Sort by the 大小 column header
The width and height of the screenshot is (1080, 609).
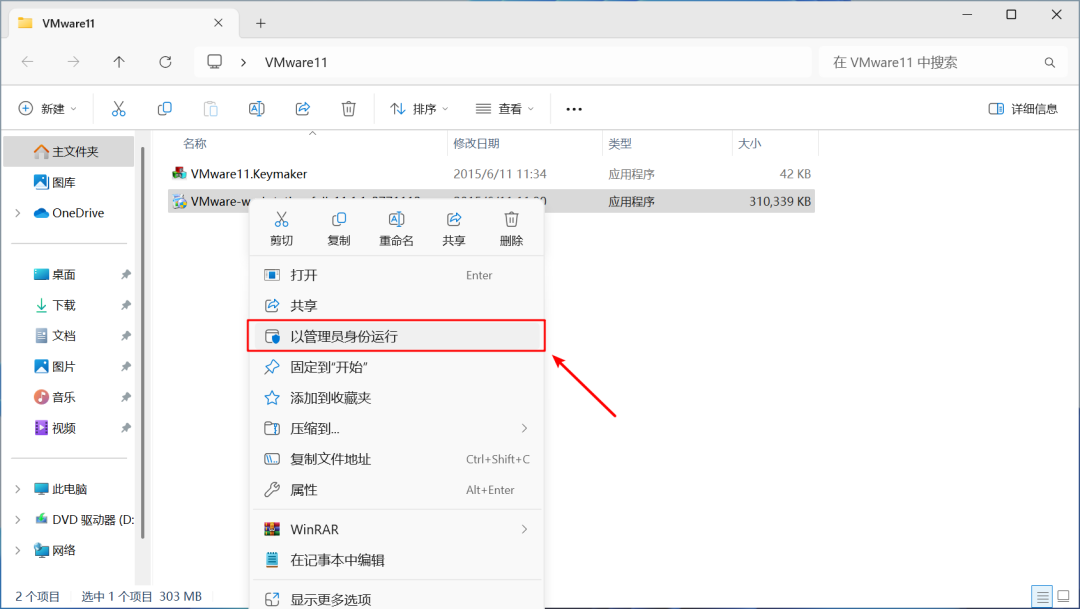click(x=749, y=143)
